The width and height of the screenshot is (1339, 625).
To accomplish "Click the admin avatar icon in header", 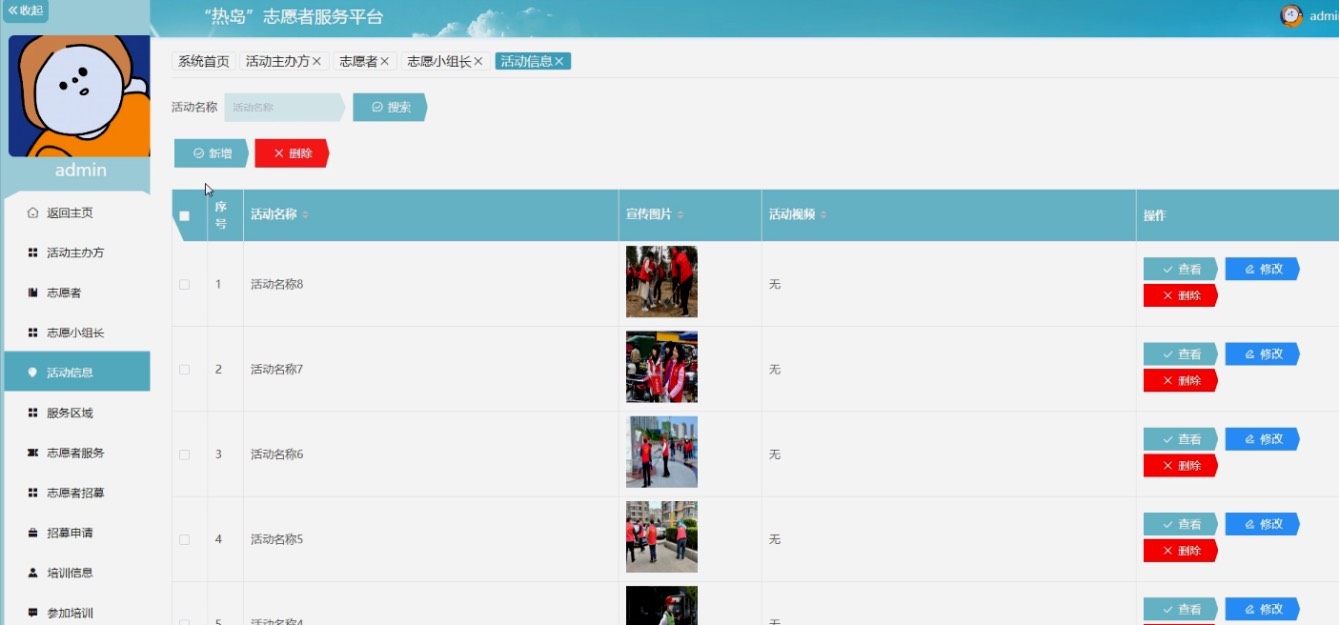I will coord(1292,16).
